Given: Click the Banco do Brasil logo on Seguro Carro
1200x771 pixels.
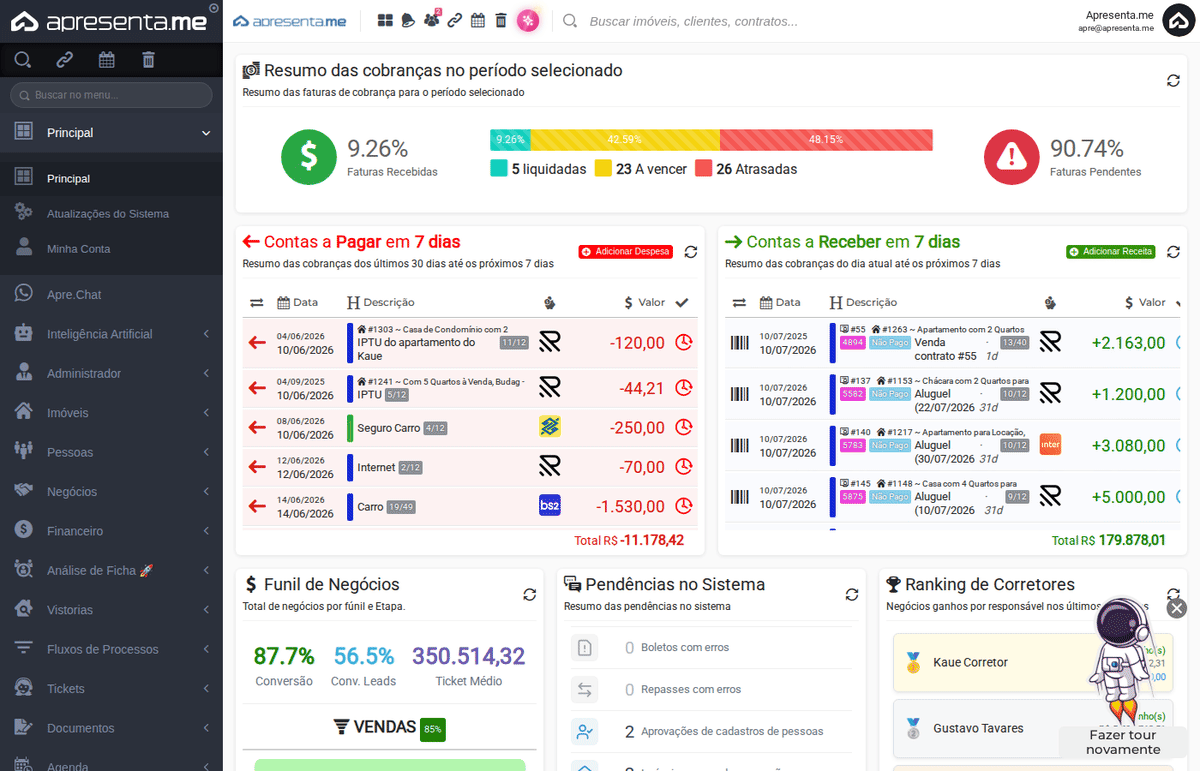Looking at the screenshot, I should click(550, 427).
